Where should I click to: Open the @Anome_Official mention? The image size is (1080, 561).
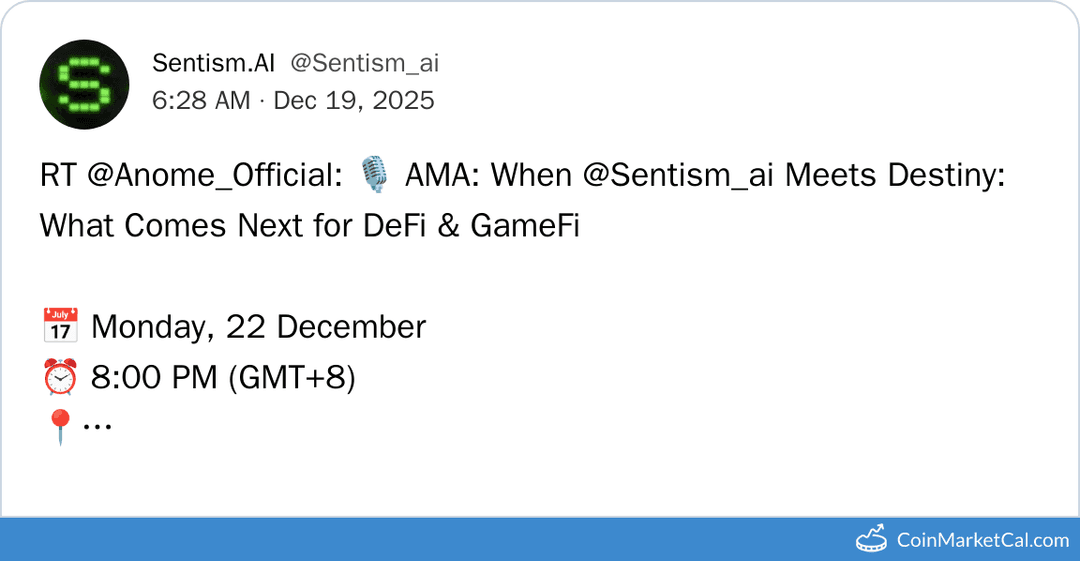(210, 177)
